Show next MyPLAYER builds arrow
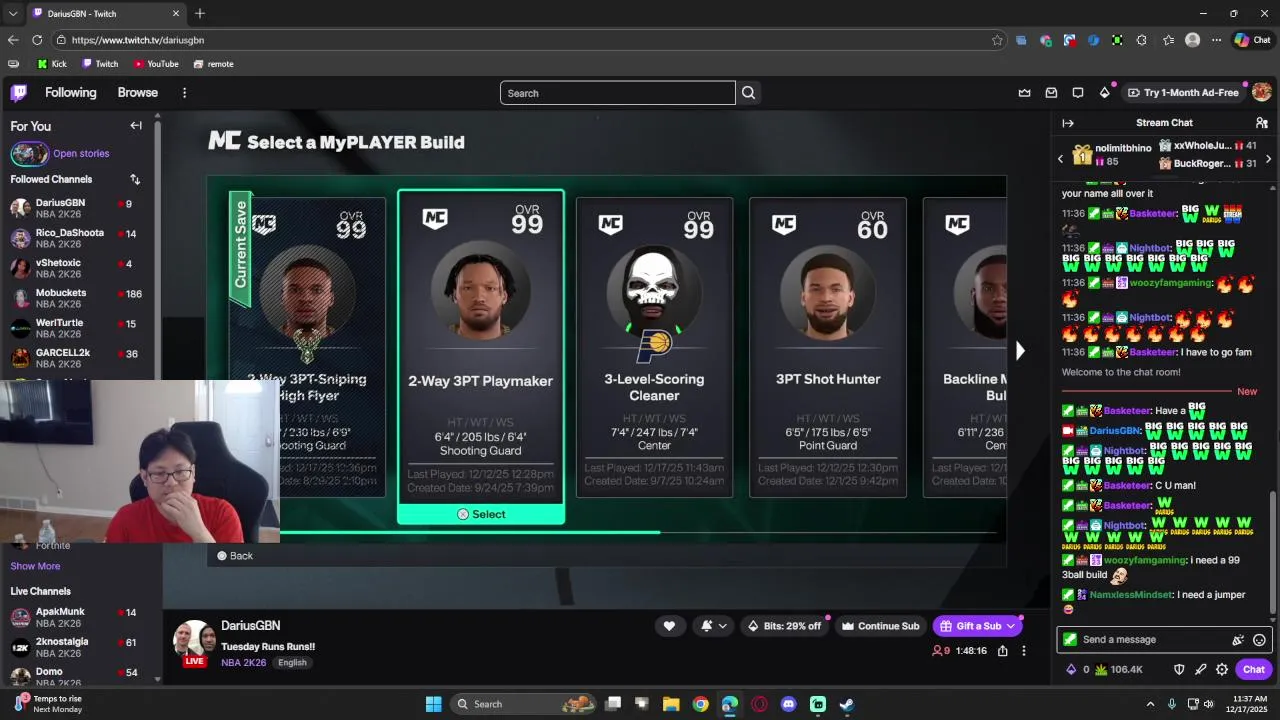This screenshot has width=1280, height=720. coord(1020,350)
